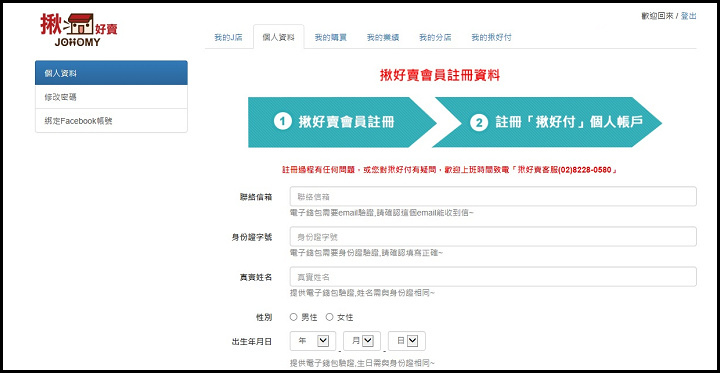Screen dimensions: 720x373
Task: Go to the 我的分店 tab
Action: pyautogui.click(x=435, y=38)
